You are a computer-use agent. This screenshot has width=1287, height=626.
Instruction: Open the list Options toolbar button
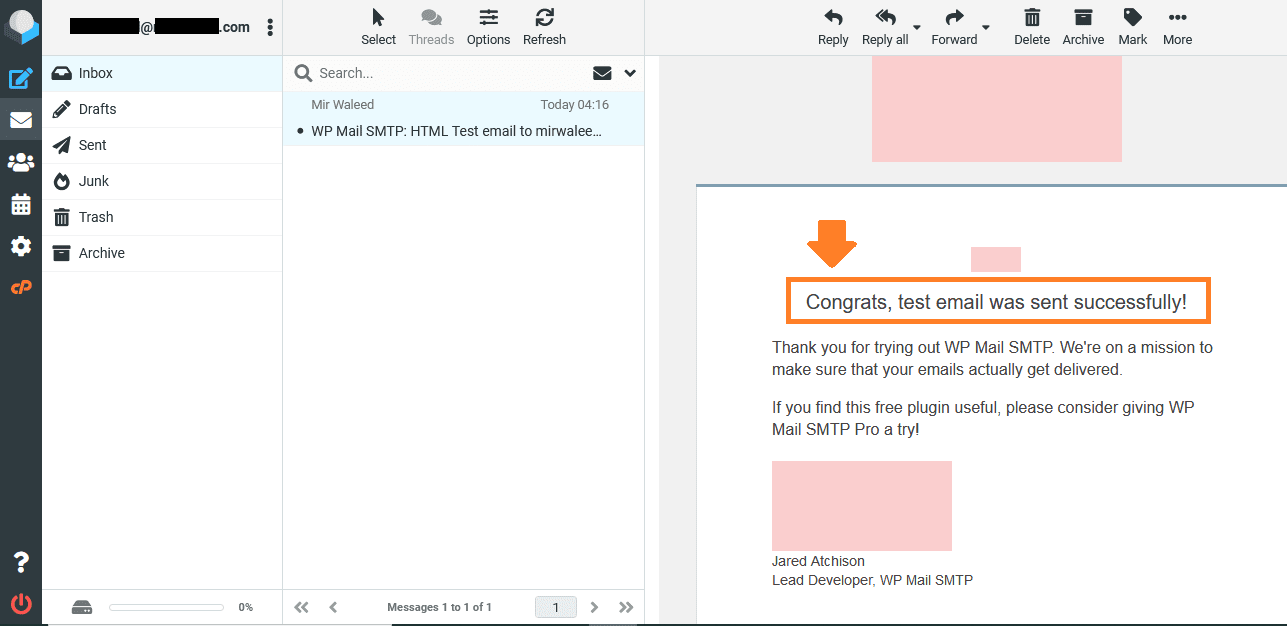pyautogui.click(x=489, y=27)
